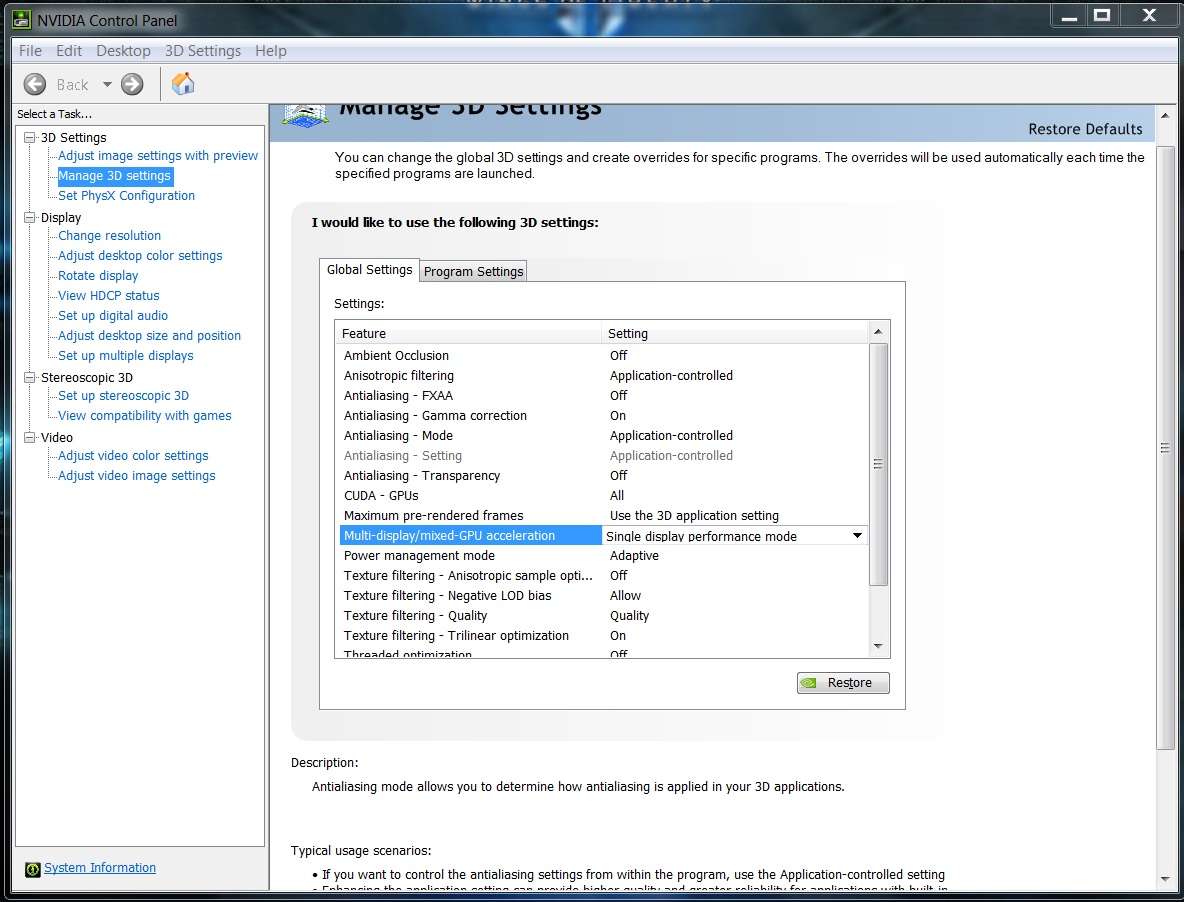Click the main page scrollbar thumb
Screen dimensions: 1184x902
1165,448
